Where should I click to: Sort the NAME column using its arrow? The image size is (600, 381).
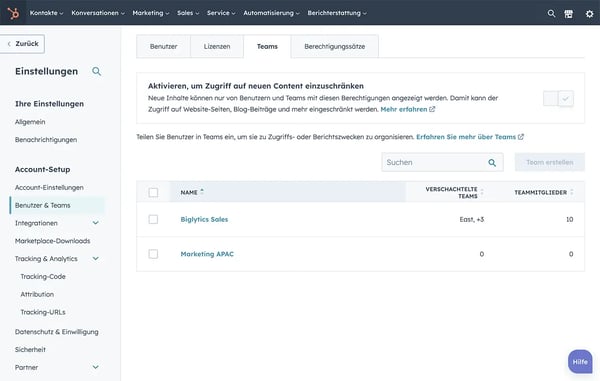pos(202,192)
